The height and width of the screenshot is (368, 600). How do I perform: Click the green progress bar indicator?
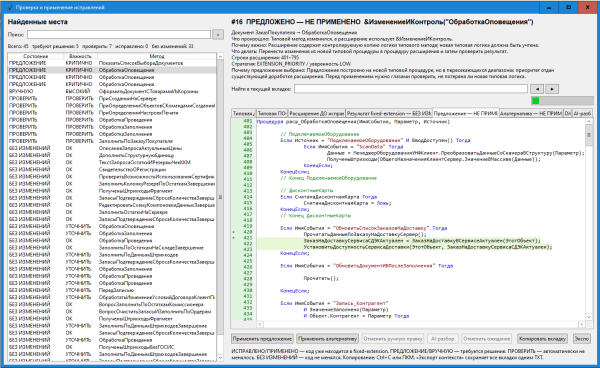[x=536, y=101]
